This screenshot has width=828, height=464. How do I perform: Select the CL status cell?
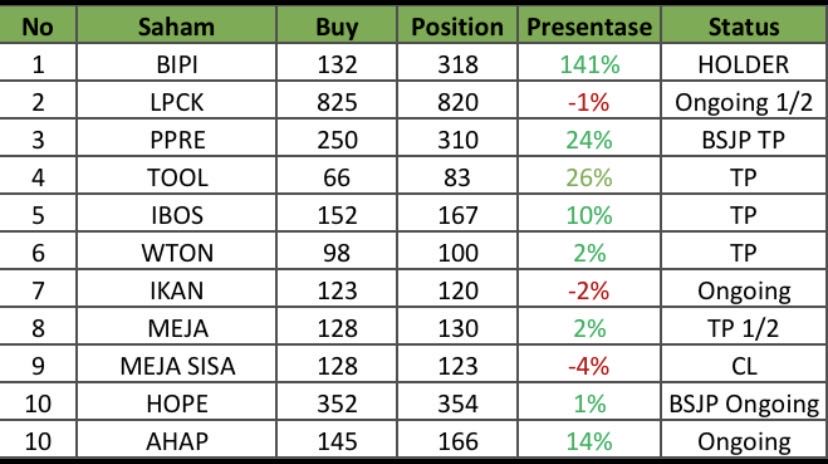(x=743, y=366)
